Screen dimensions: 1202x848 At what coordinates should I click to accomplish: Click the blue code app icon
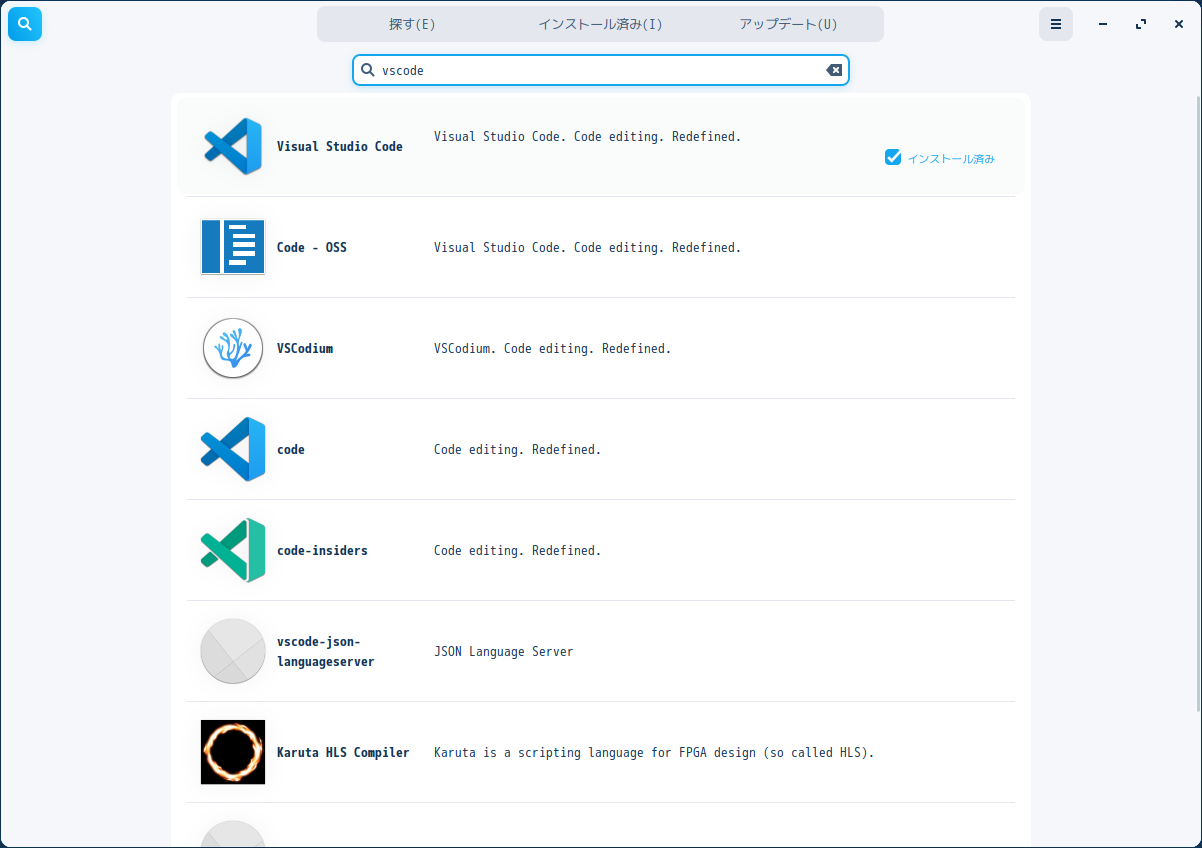233,449
